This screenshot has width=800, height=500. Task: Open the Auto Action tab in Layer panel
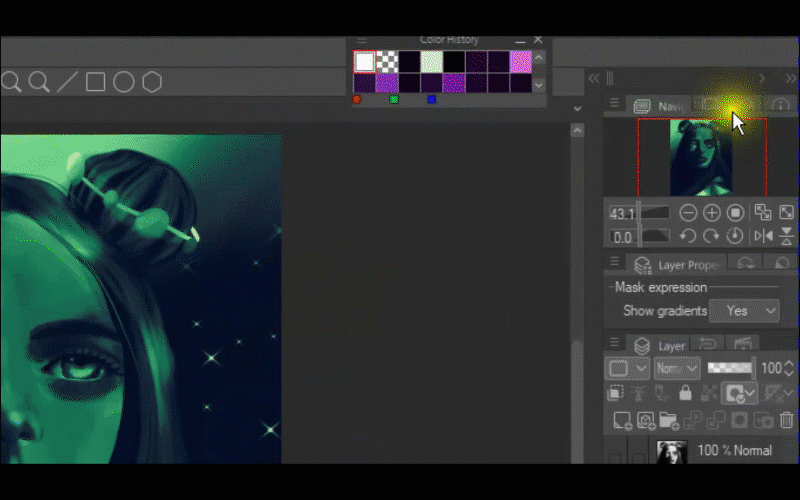point(743,344)
